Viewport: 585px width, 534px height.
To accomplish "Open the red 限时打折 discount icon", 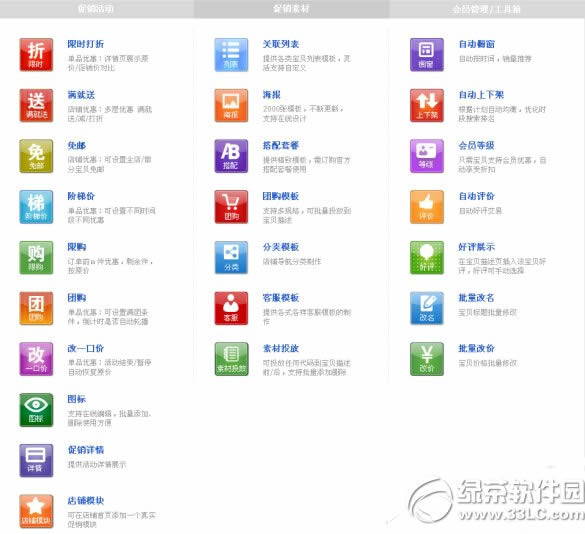I will (x=36, y=55).
